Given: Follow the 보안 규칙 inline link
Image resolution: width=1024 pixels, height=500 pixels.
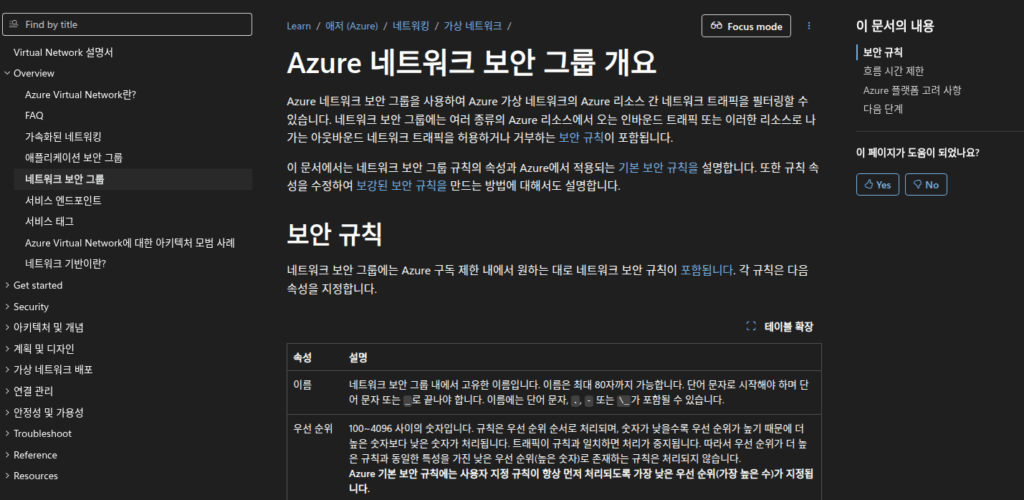Looking at the screenshot, I should (x=581, y=138).
